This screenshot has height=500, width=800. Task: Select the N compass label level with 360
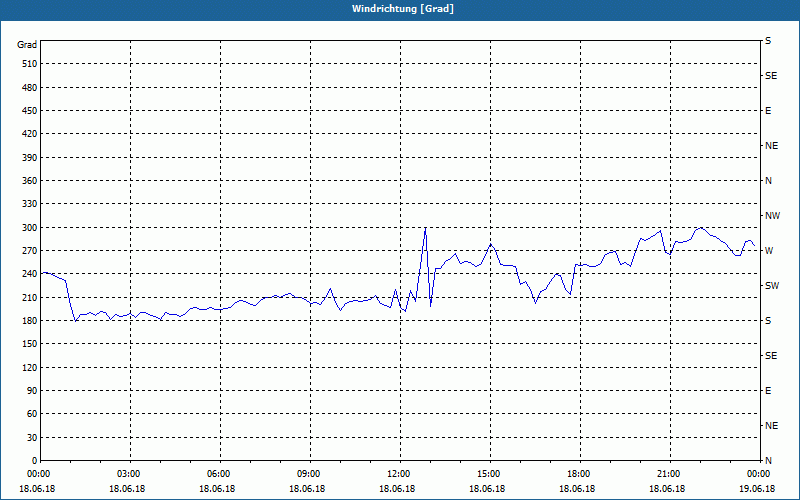pyautogui.click(x=768, y=181)
